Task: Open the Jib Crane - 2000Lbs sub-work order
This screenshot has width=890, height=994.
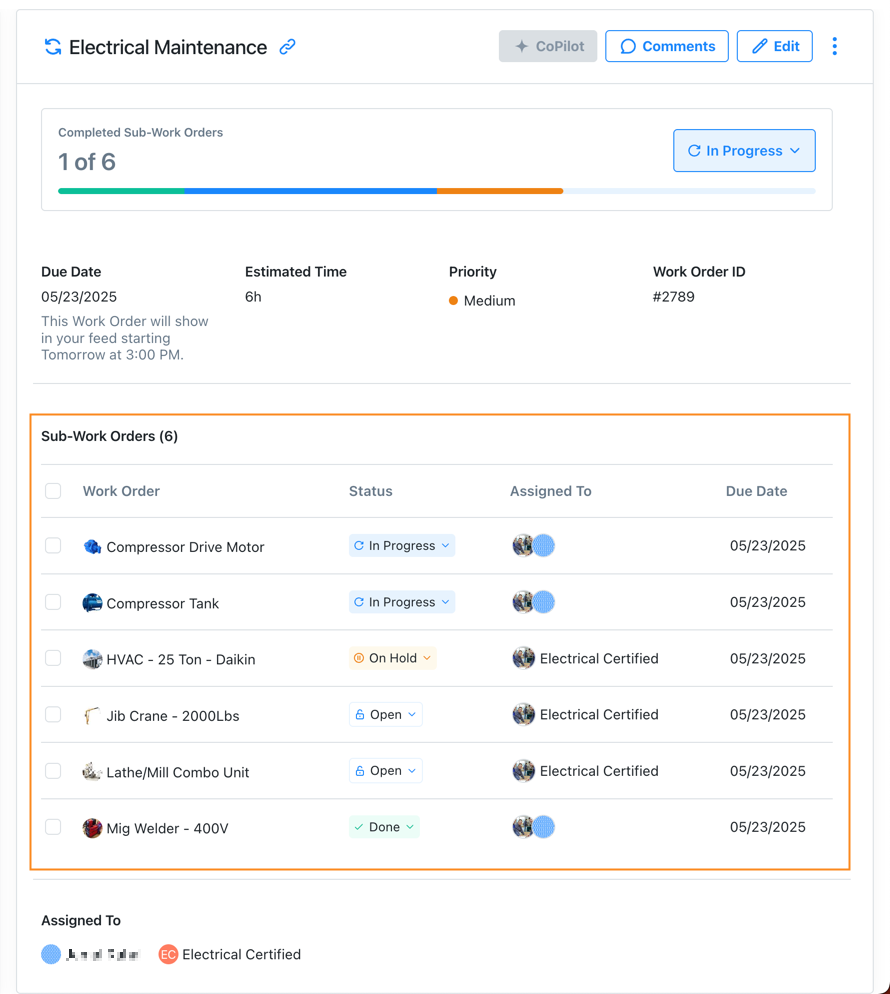Action: click(x=173, y=716)
